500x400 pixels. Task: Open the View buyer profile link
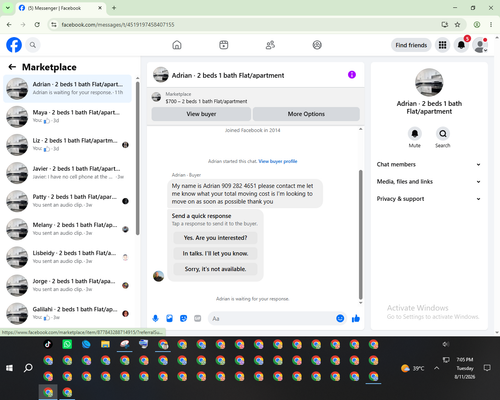pyautogui.click(x=278, y=161)
